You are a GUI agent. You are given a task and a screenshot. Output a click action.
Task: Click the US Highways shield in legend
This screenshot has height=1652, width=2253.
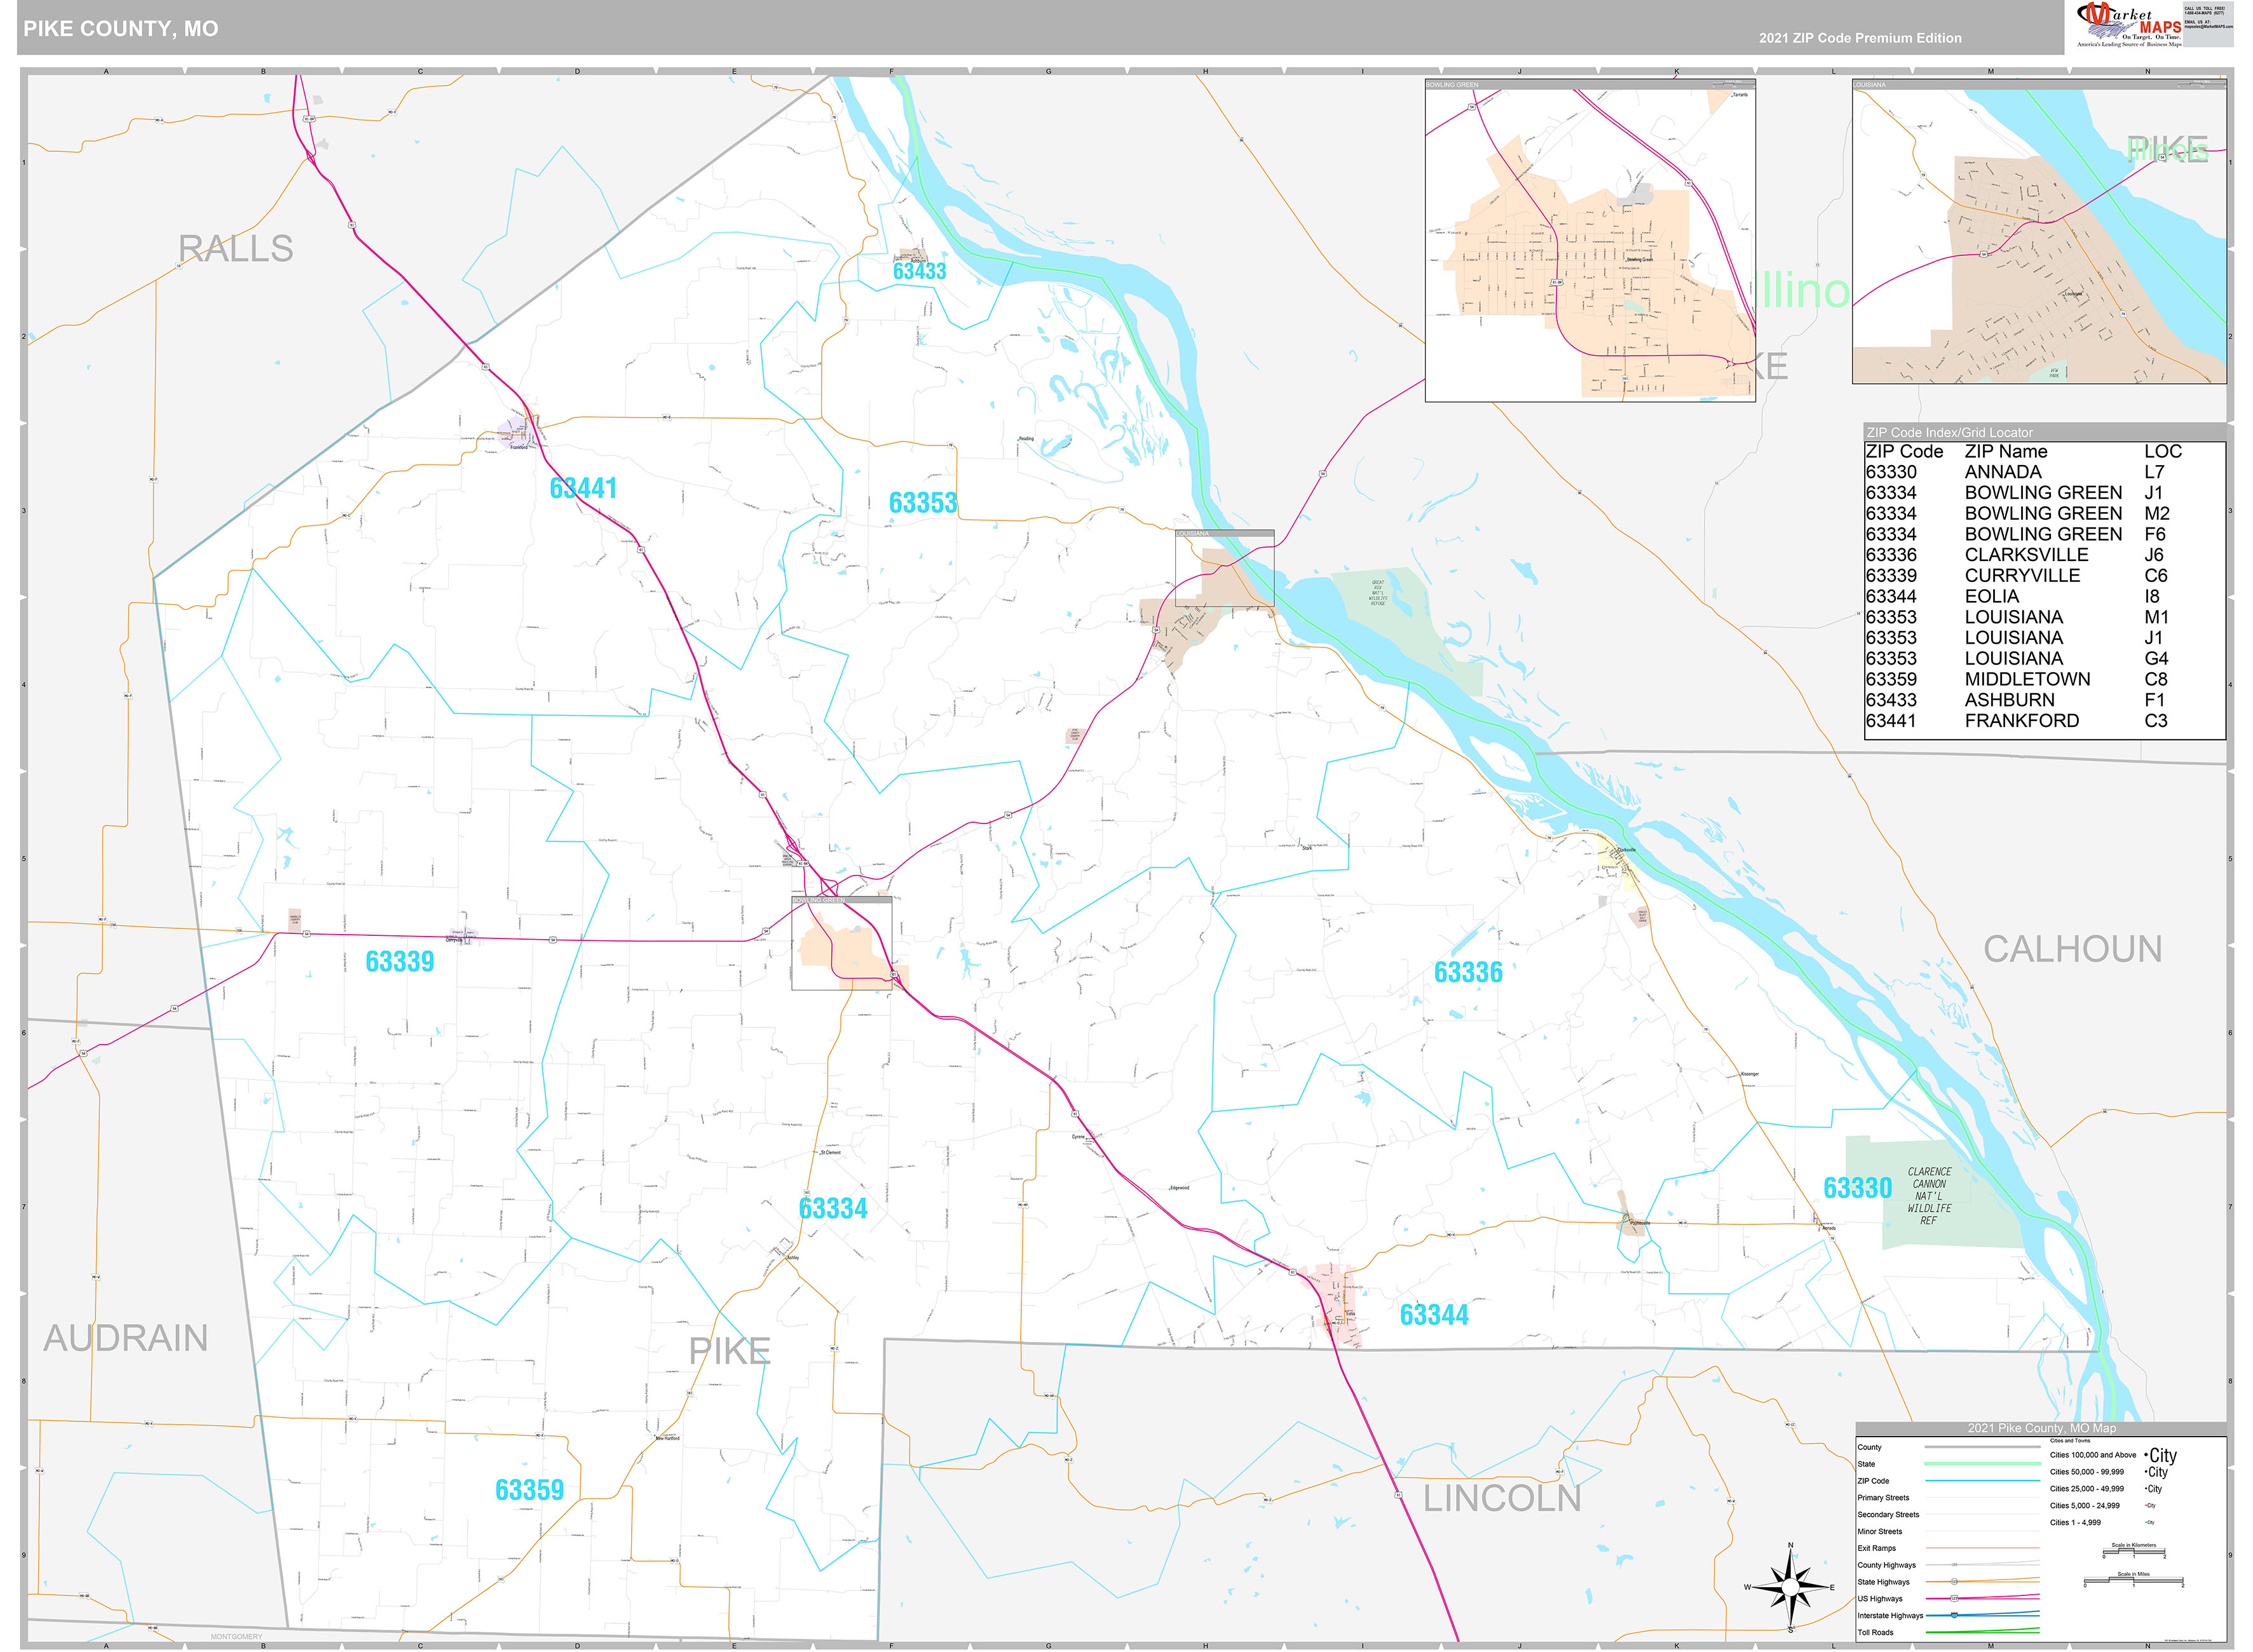click(1955, 1598)
